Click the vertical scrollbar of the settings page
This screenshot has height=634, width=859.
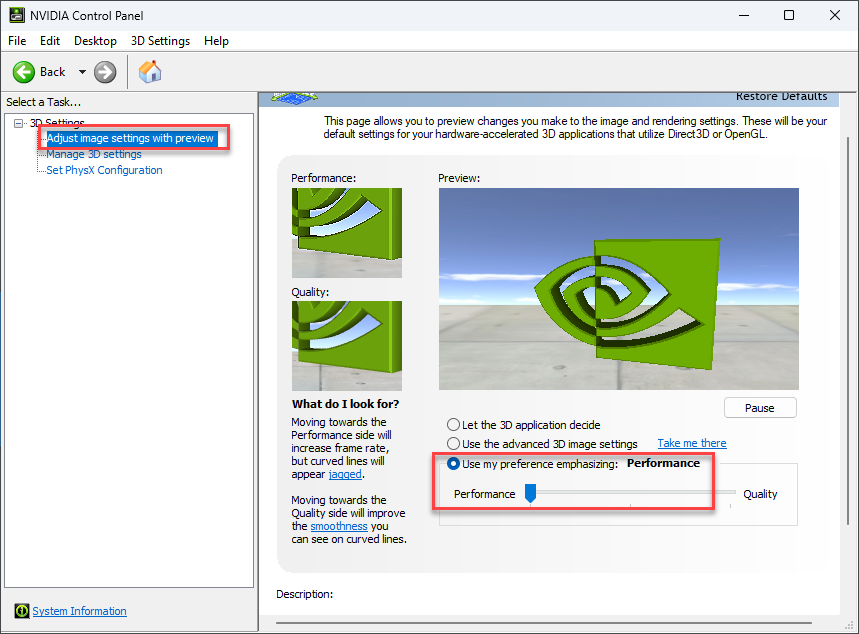(849, 331)
